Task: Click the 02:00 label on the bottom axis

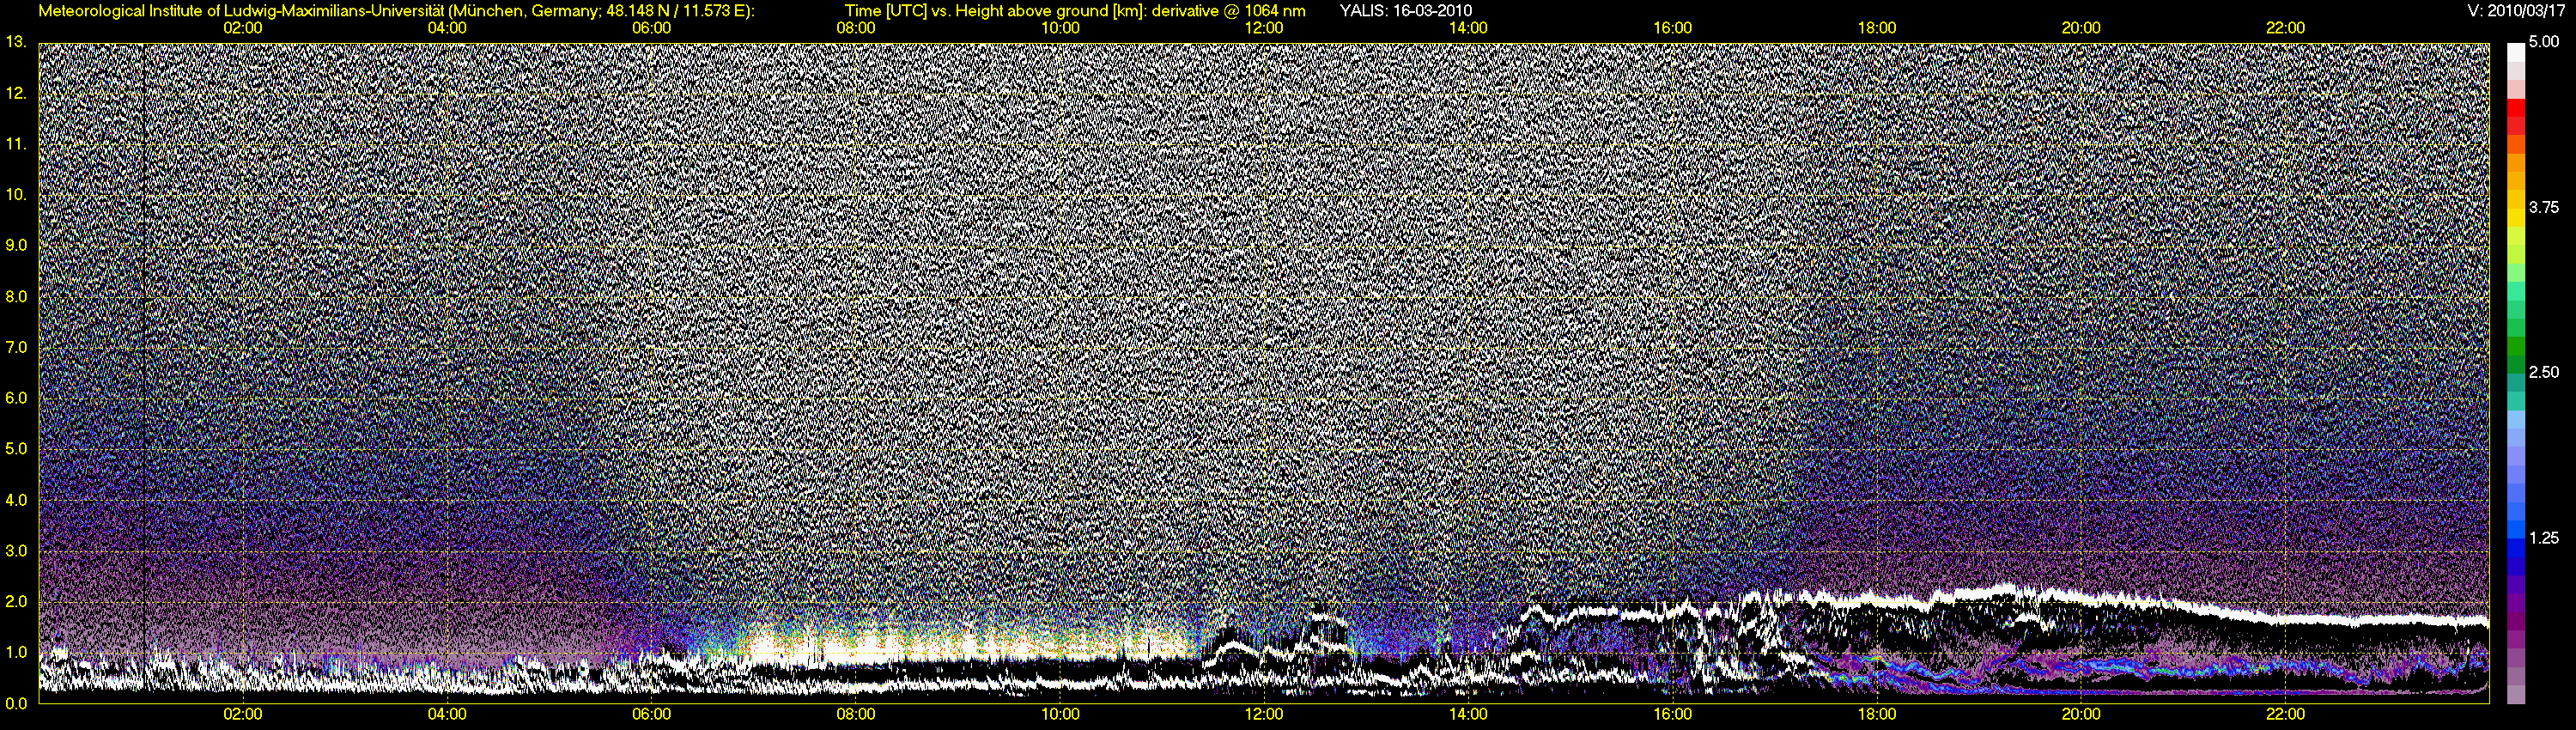Action: pyautogui.click(x=243, y=714)
